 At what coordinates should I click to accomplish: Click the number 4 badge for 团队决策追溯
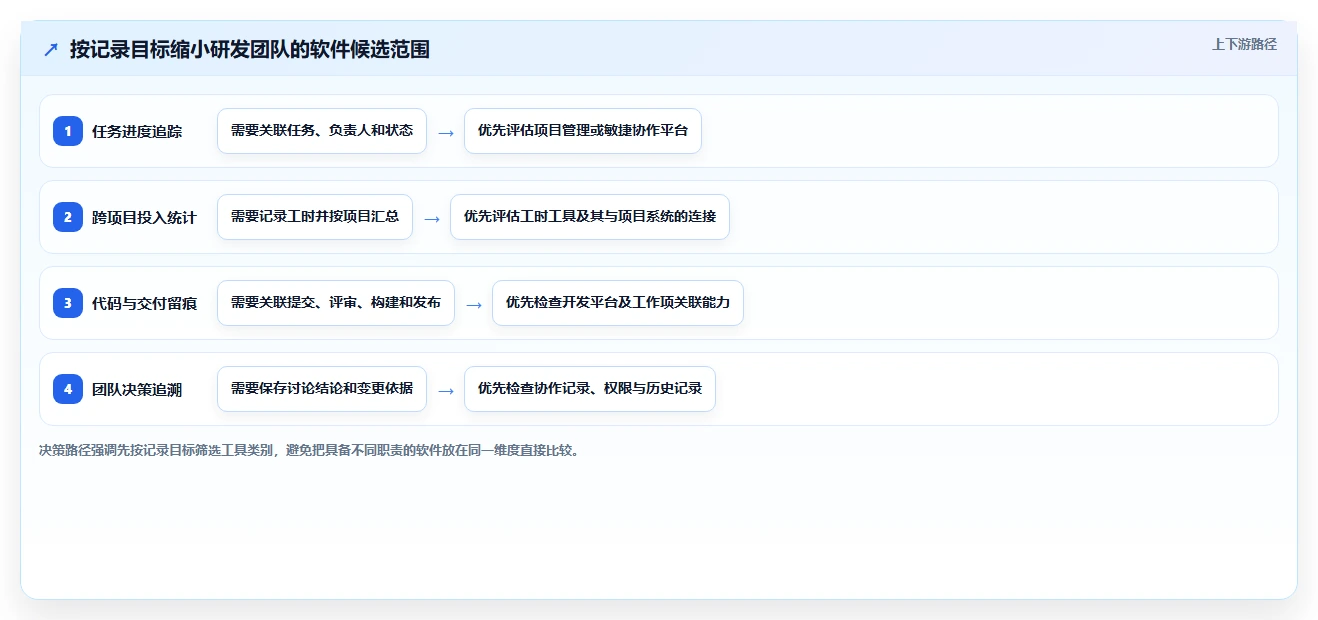68,389
